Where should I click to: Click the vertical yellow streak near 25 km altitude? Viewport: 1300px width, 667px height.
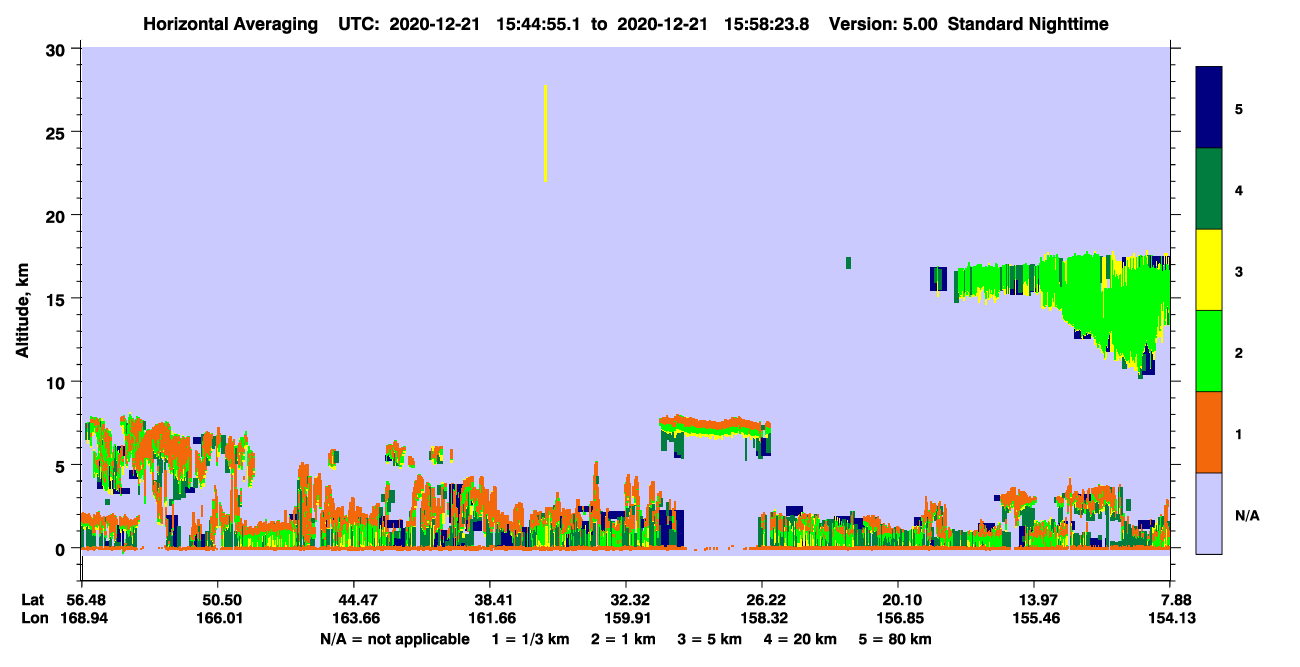point(545,133)
